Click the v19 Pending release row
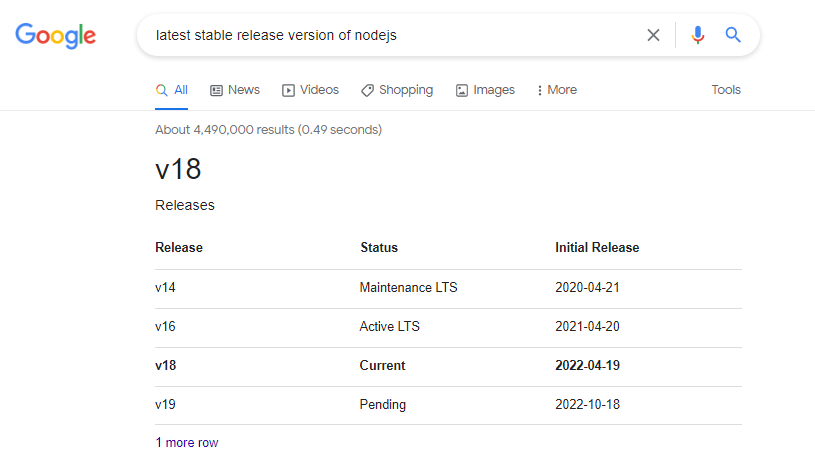 coord(448,405)
